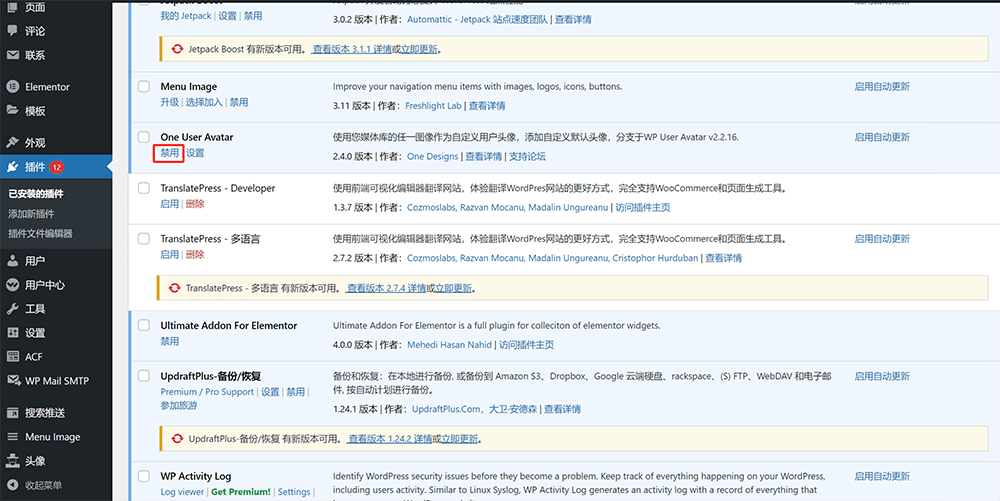Open the 外观 menu label in sidebar
The image size is (1000, 501).
click(x=35, y=143)
